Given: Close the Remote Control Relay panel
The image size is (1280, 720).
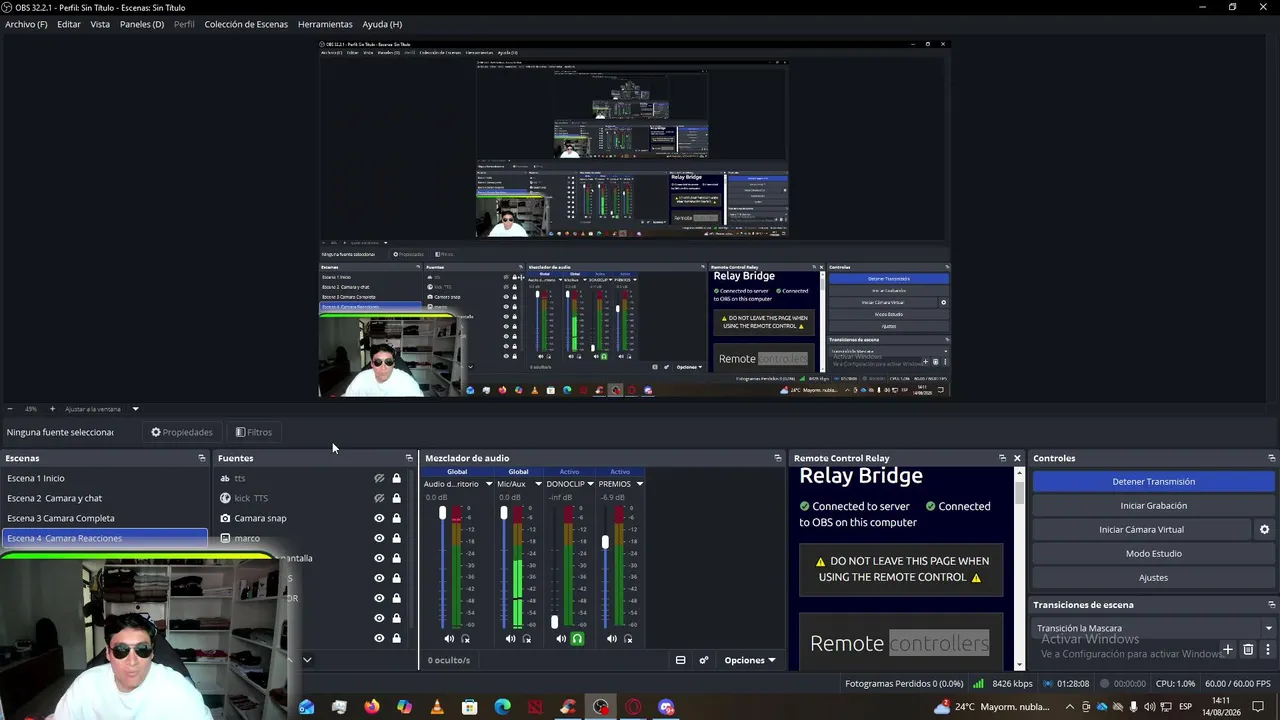Looking at the screenshot, I should click(x=1018, y=458).
